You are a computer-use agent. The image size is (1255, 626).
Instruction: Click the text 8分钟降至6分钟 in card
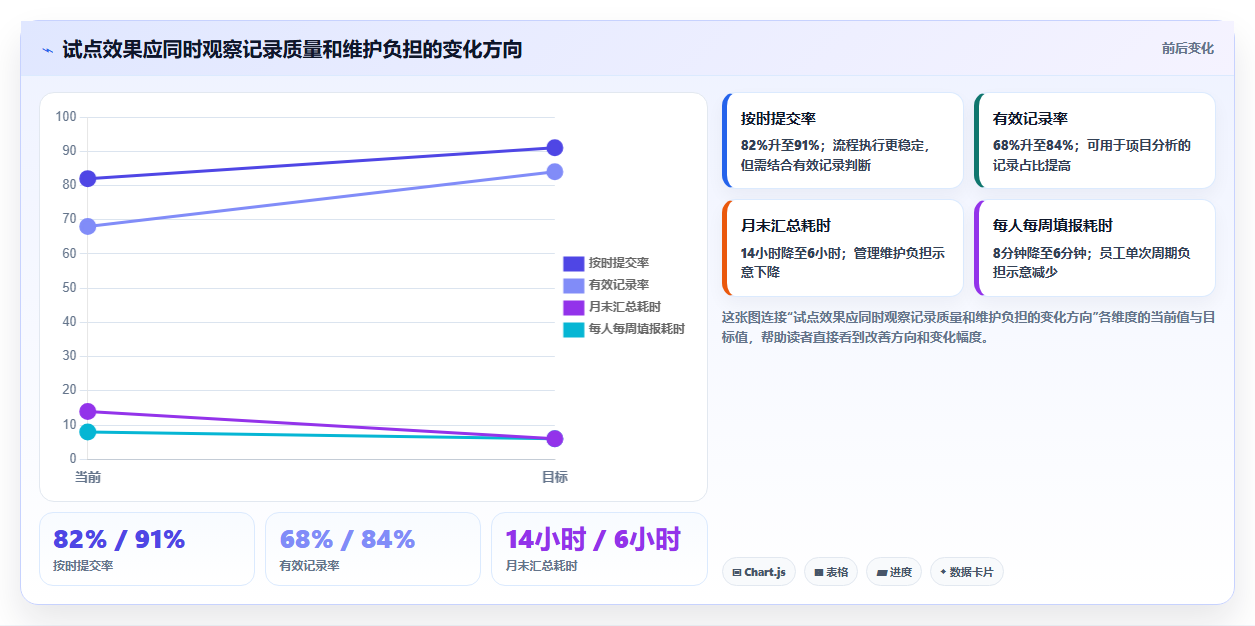pos(1042,252)
